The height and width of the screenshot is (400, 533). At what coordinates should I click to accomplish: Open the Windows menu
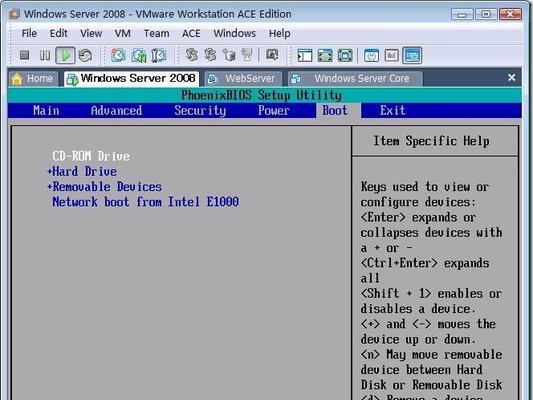point(235,33)
